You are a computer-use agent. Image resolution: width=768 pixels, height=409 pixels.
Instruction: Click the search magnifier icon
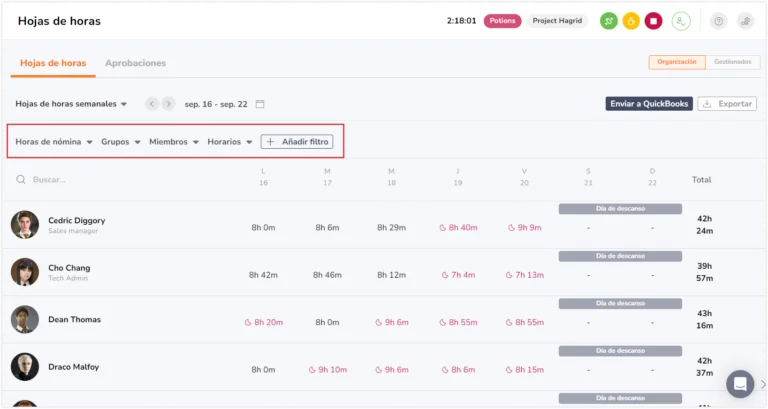21,180
